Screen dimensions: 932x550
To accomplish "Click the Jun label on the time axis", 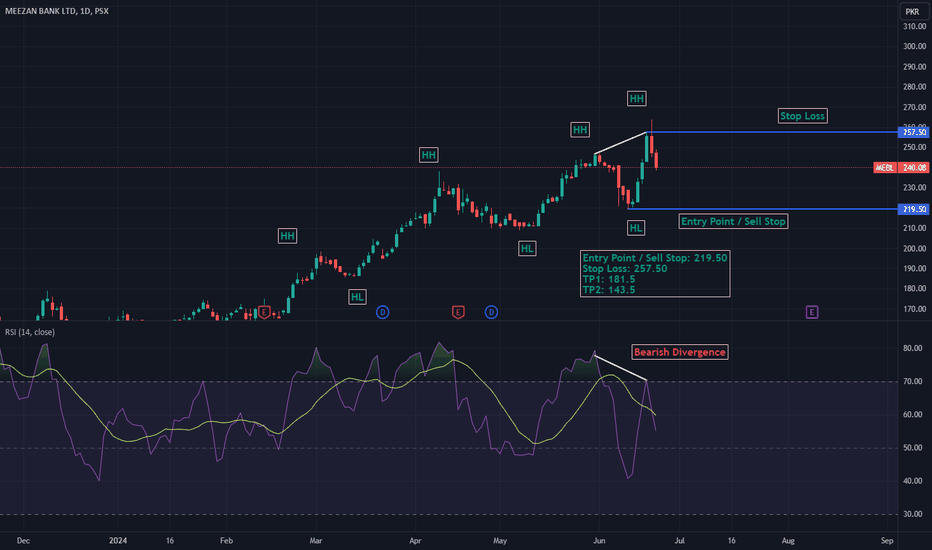I will (x=599, y=540).
